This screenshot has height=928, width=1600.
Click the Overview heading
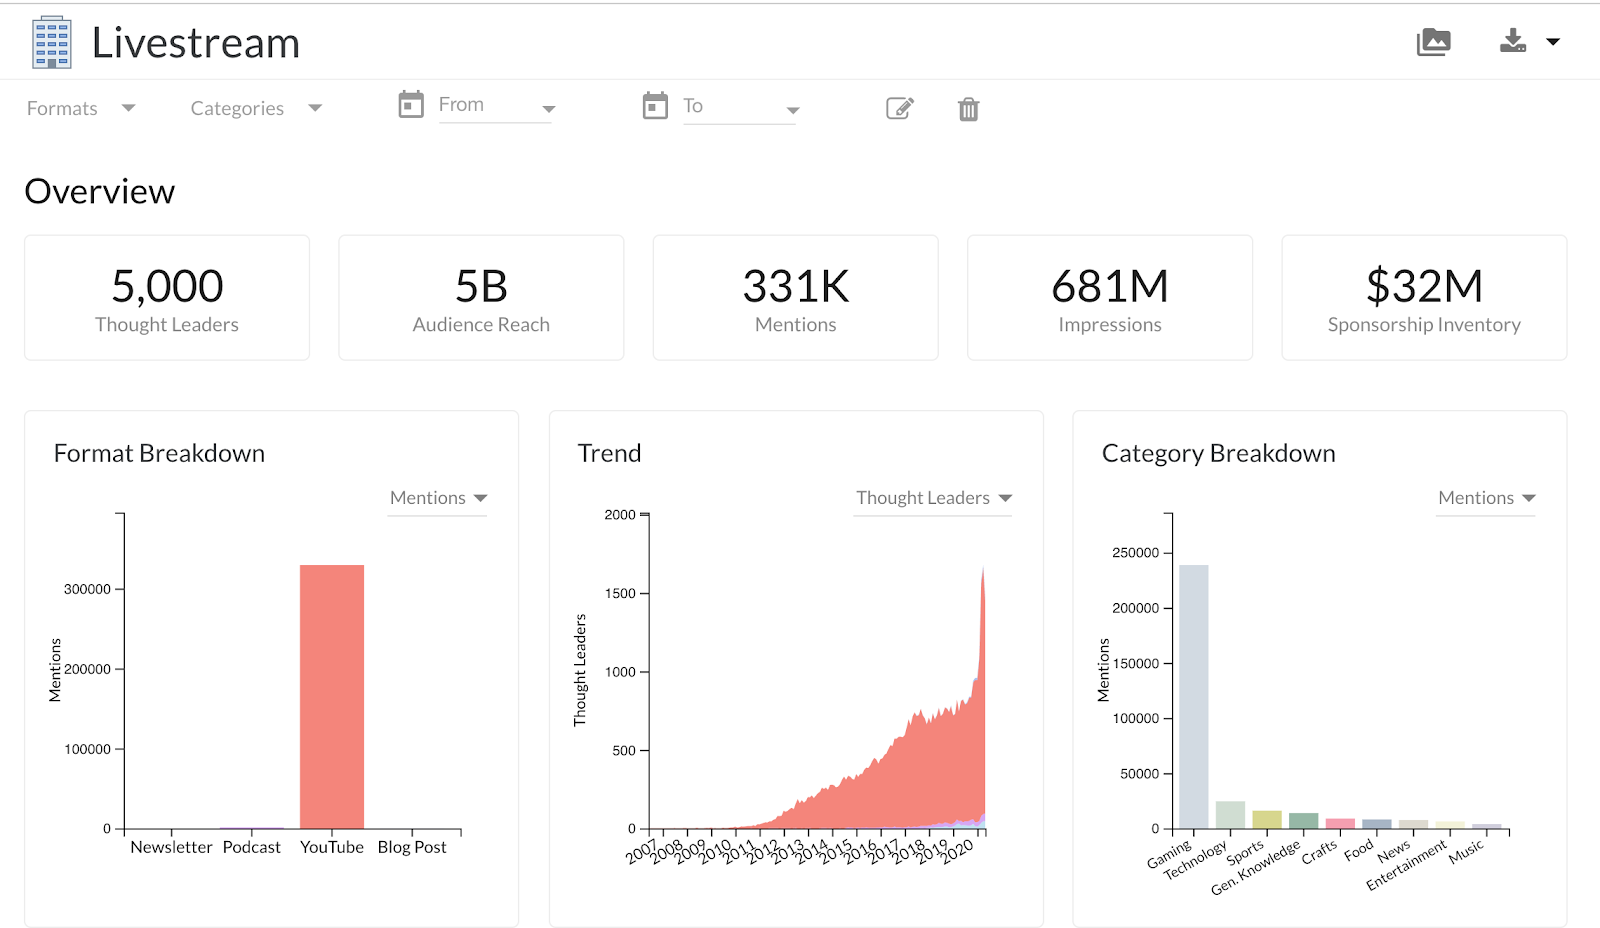coord(100,191)
